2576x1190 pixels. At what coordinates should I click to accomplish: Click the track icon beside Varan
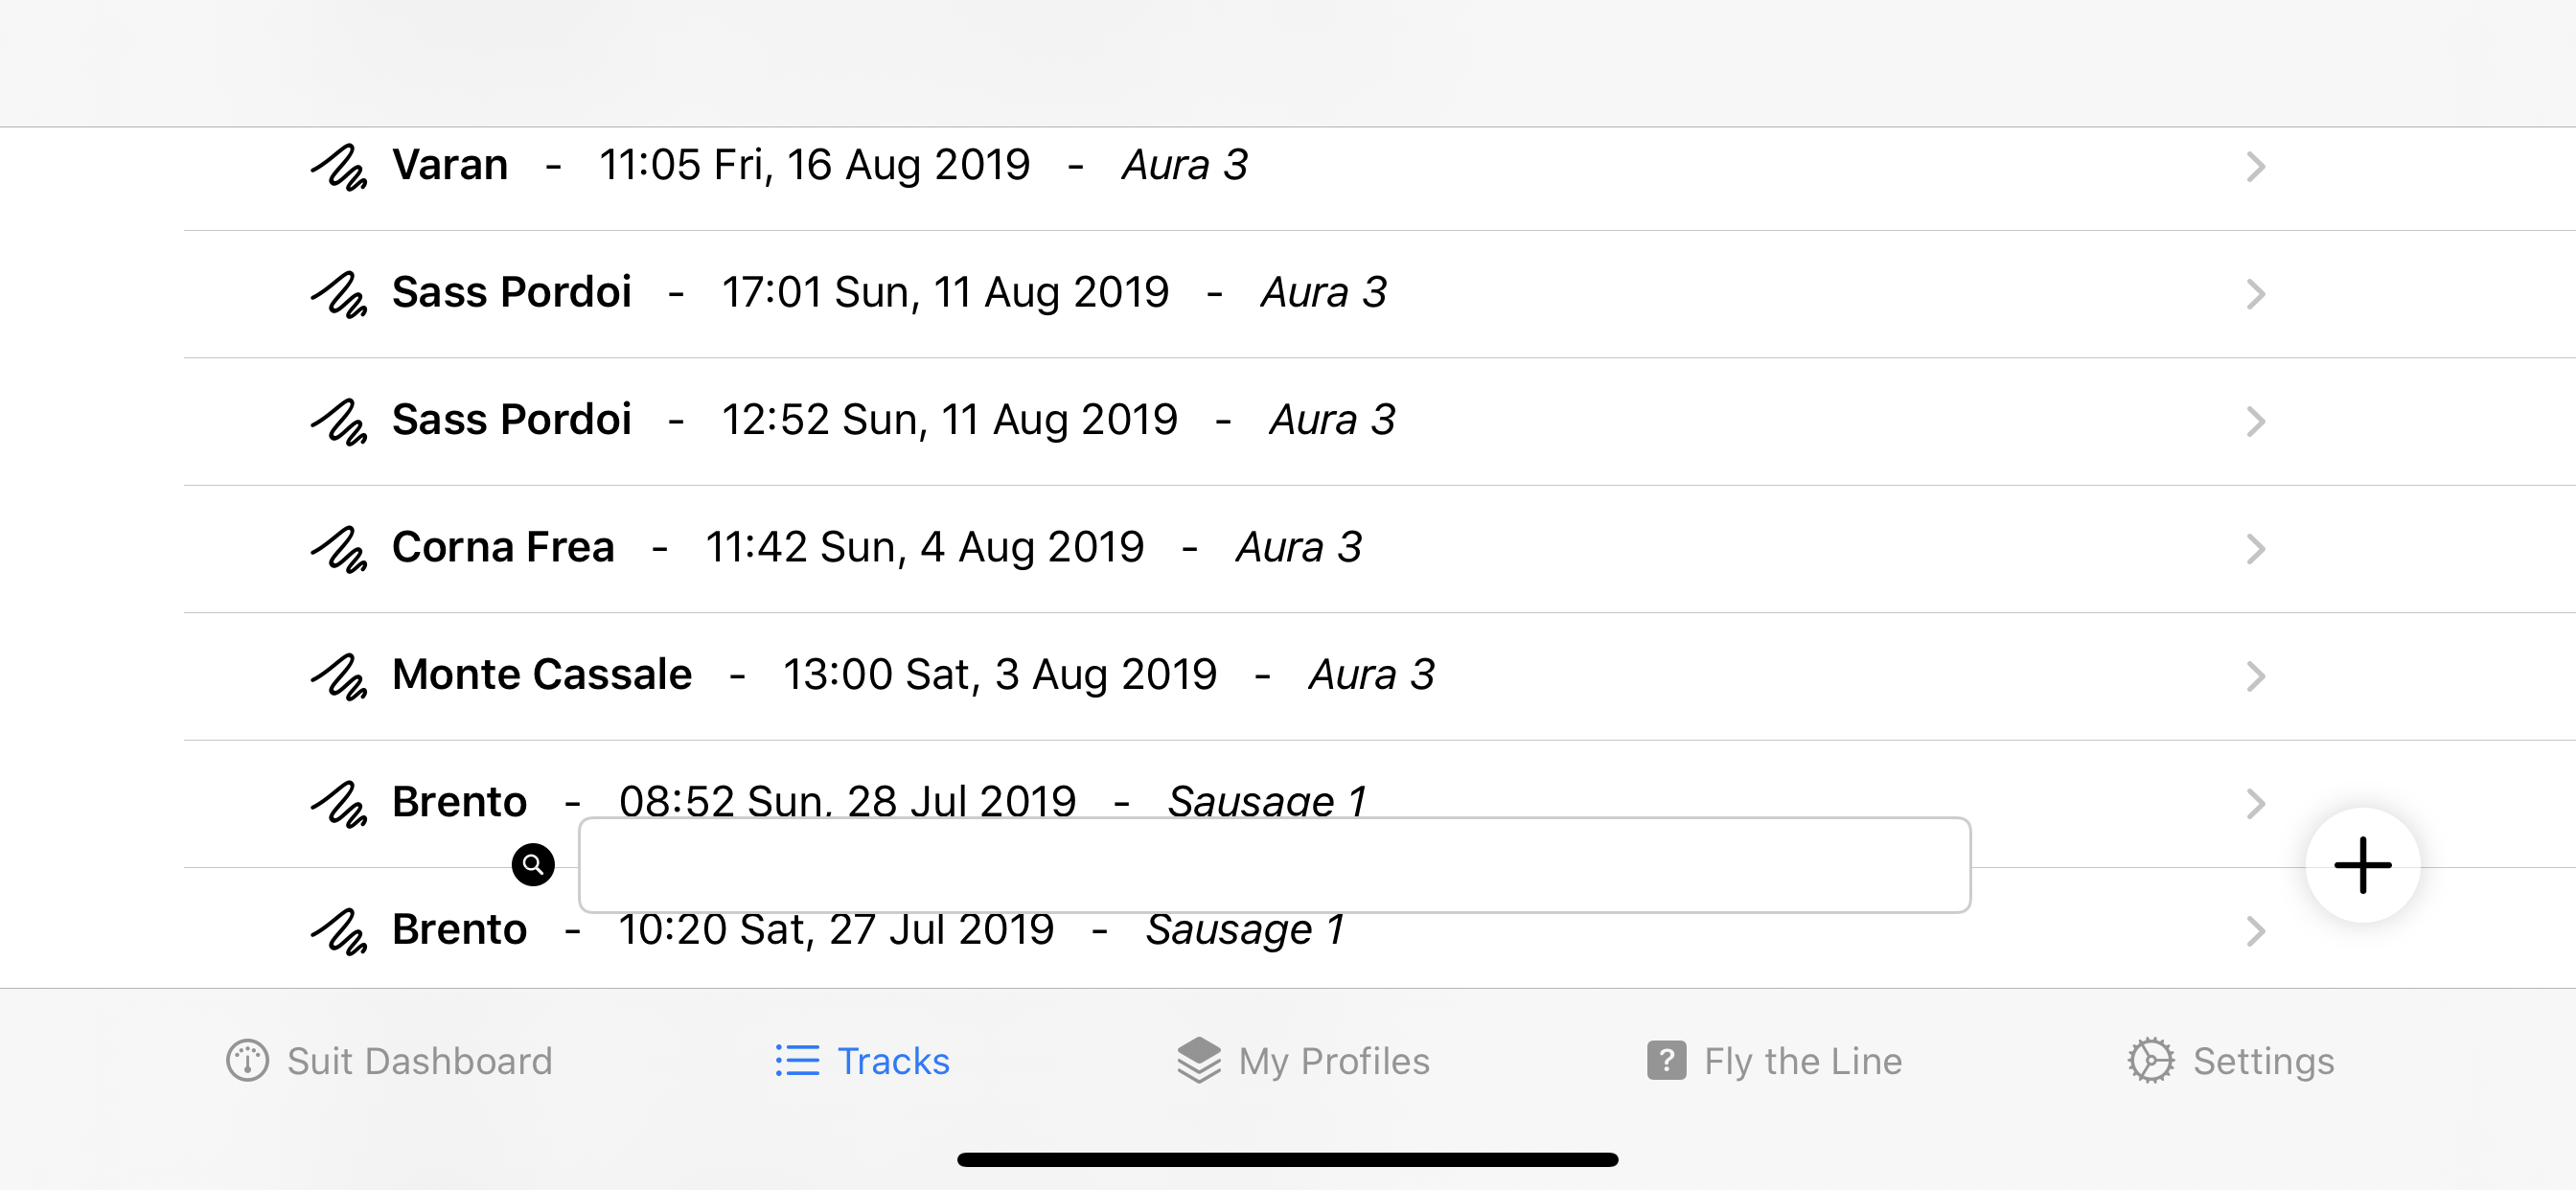[338, 167]
